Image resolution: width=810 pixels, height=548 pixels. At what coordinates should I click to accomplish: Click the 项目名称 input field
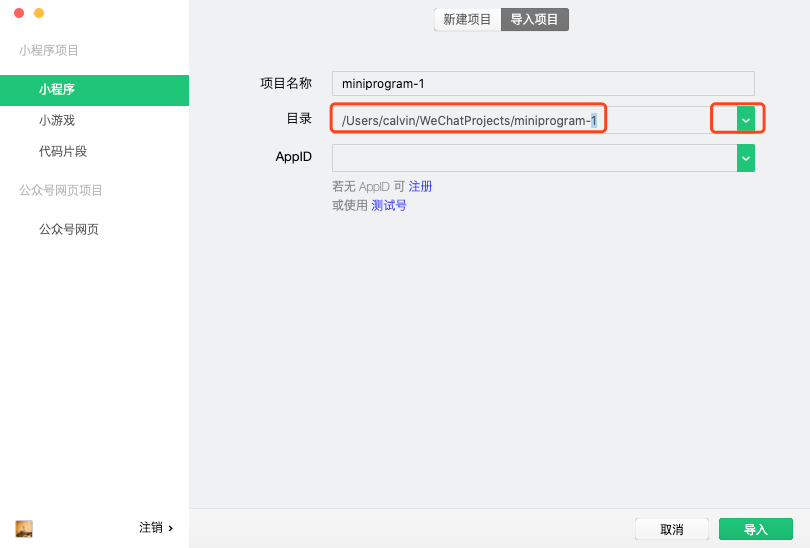coord(543,84)
